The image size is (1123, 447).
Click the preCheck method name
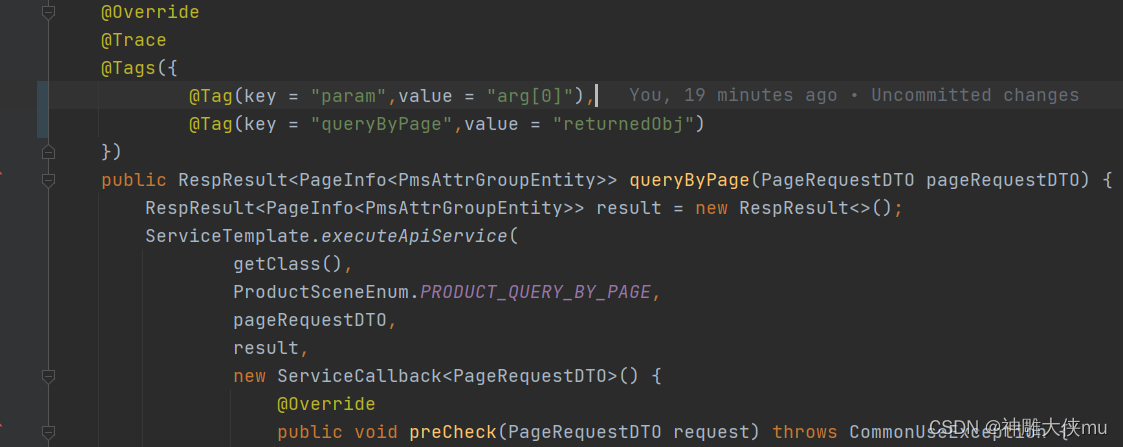click(x=453, y=432)
